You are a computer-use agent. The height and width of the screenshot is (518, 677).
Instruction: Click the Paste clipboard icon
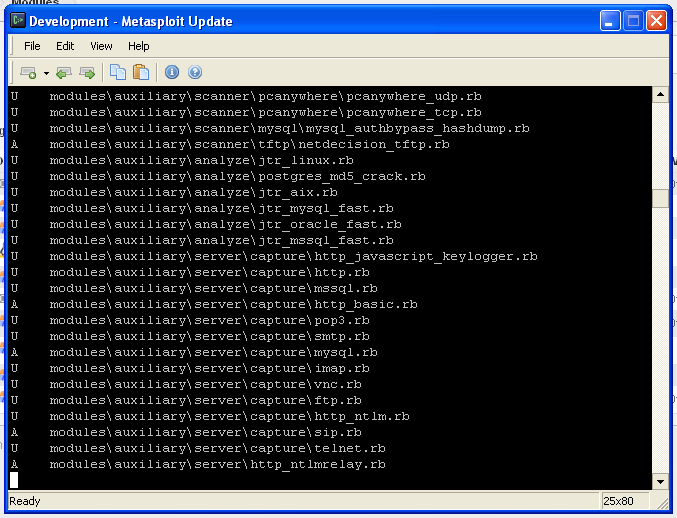pos(141,72)
